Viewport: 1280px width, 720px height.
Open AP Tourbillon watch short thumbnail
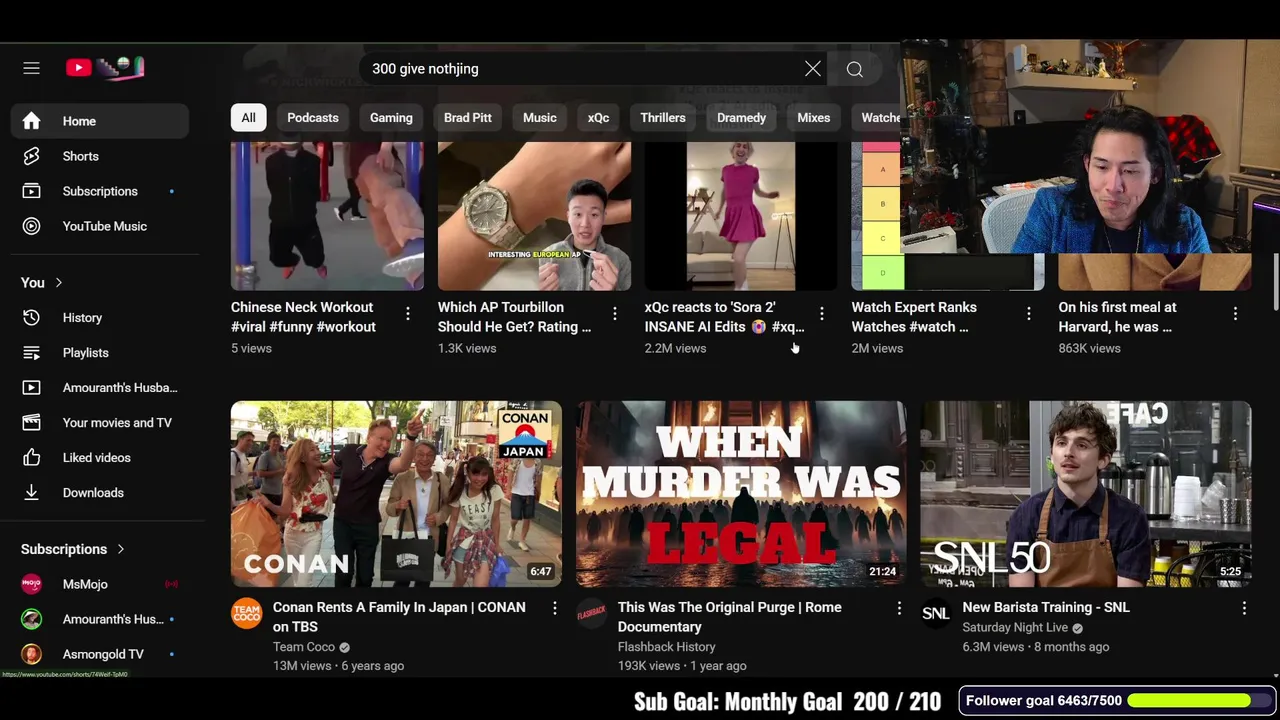click(x=534, y=216)
